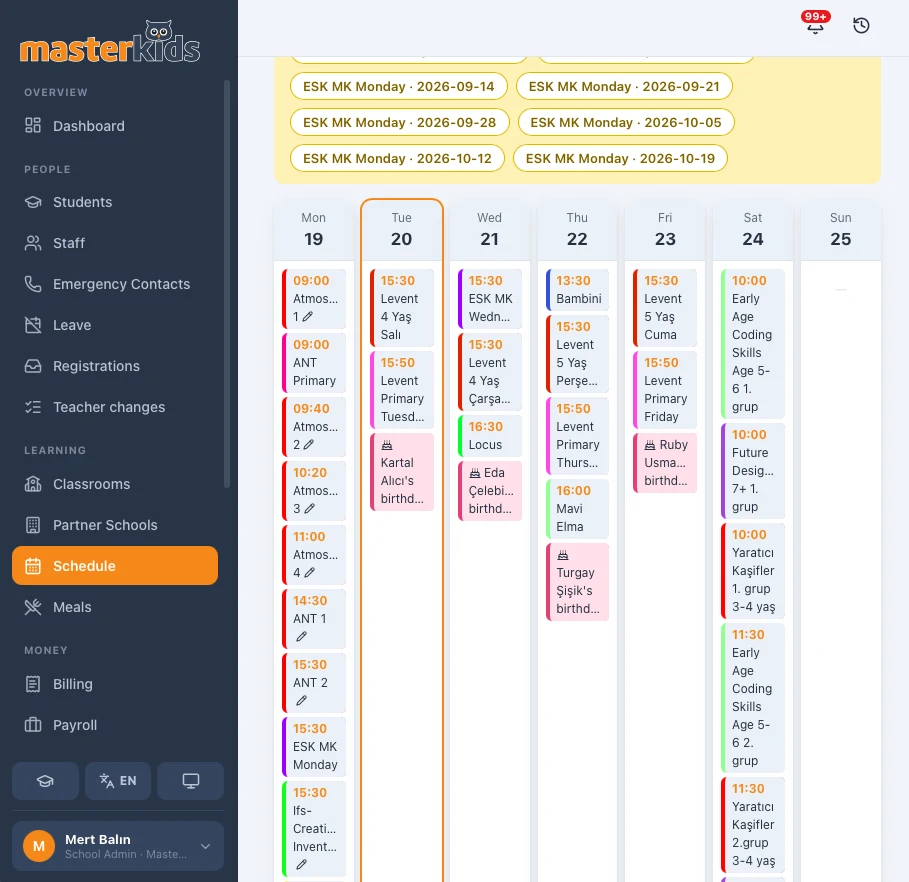Expand the Mert Balın profile chevron
909x882 pixels.
point(205,846)
